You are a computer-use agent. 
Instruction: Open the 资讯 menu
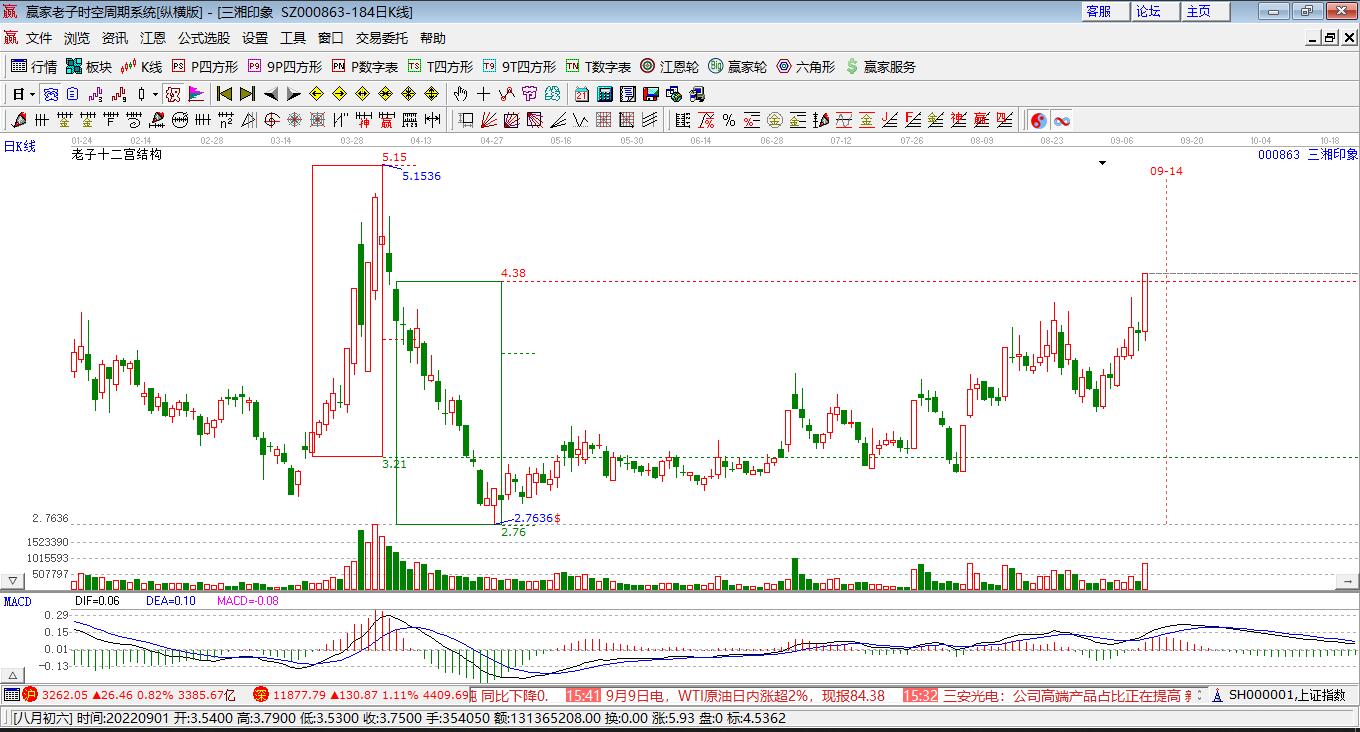[x=115, y=38]
